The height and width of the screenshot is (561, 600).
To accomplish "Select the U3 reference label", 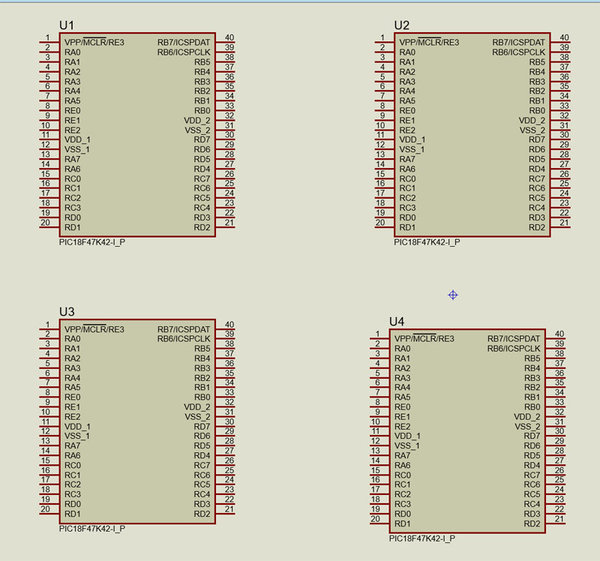I will (x=67, y=312).
